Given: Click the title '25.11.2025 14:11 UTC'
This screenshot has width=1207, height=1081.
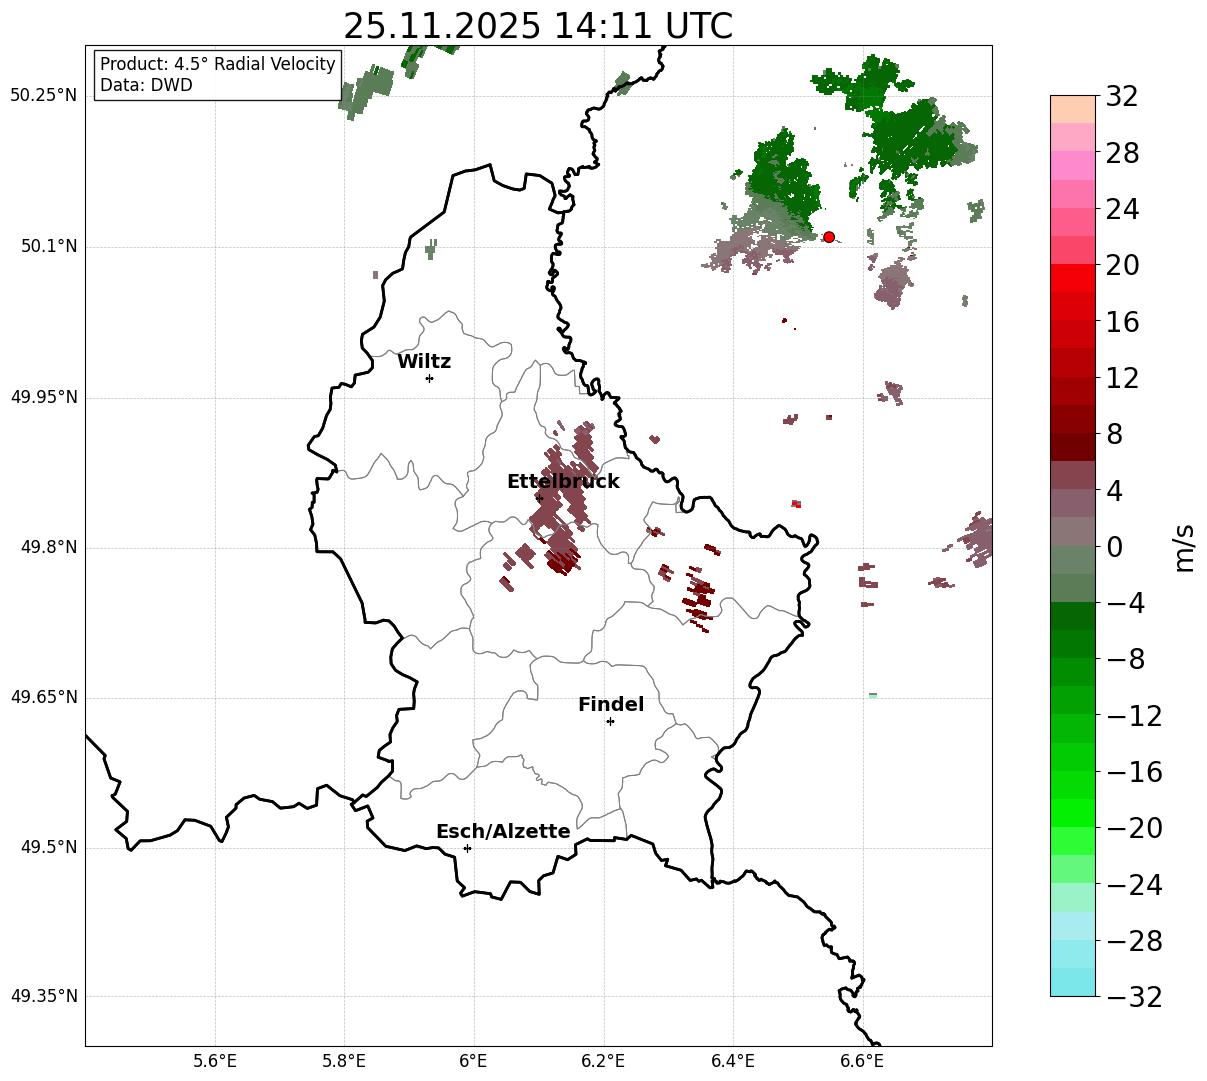Looking at the screenshot, I should [538, 26].
